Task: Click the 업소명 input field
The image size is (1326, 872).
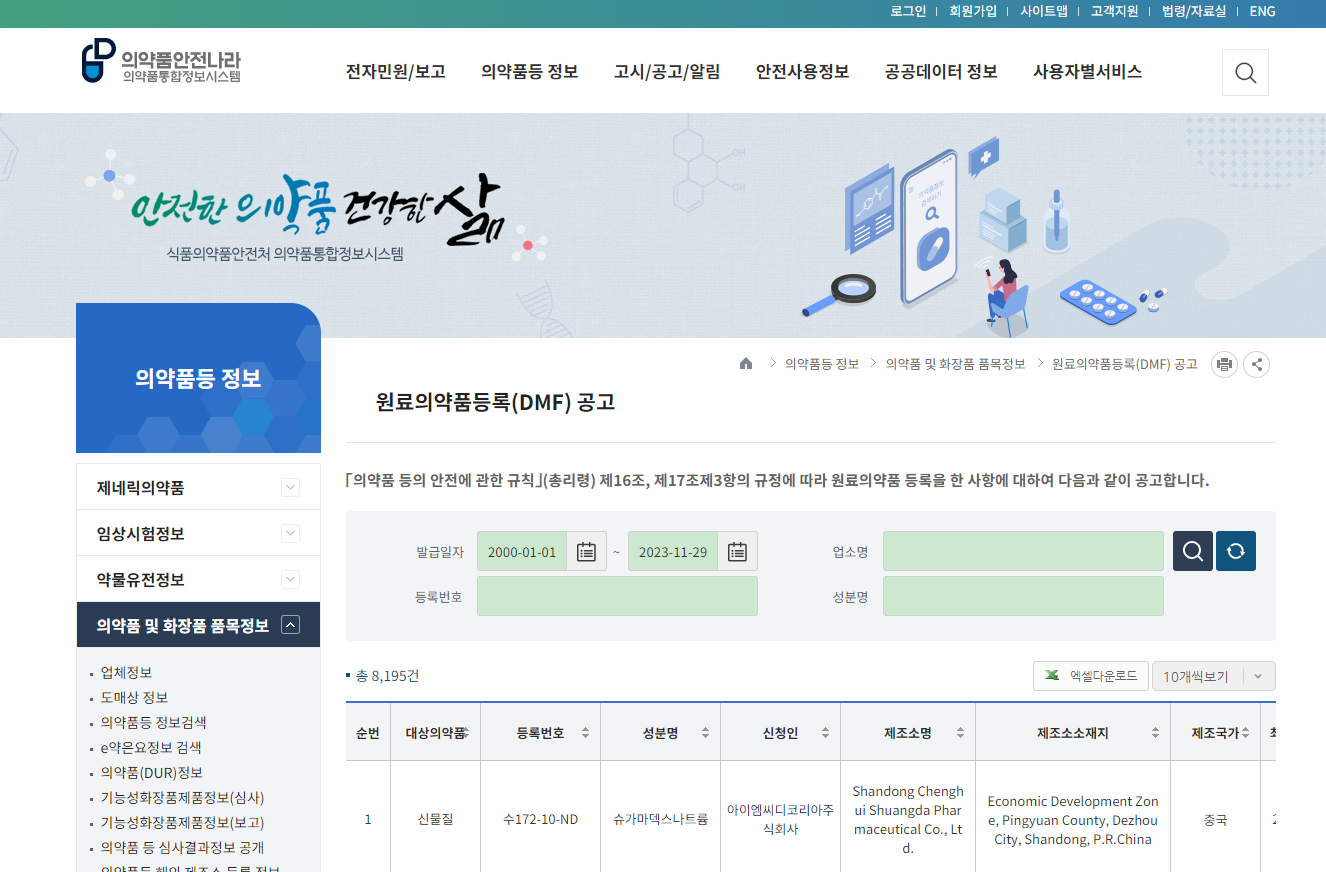Action: point(1022,551)
